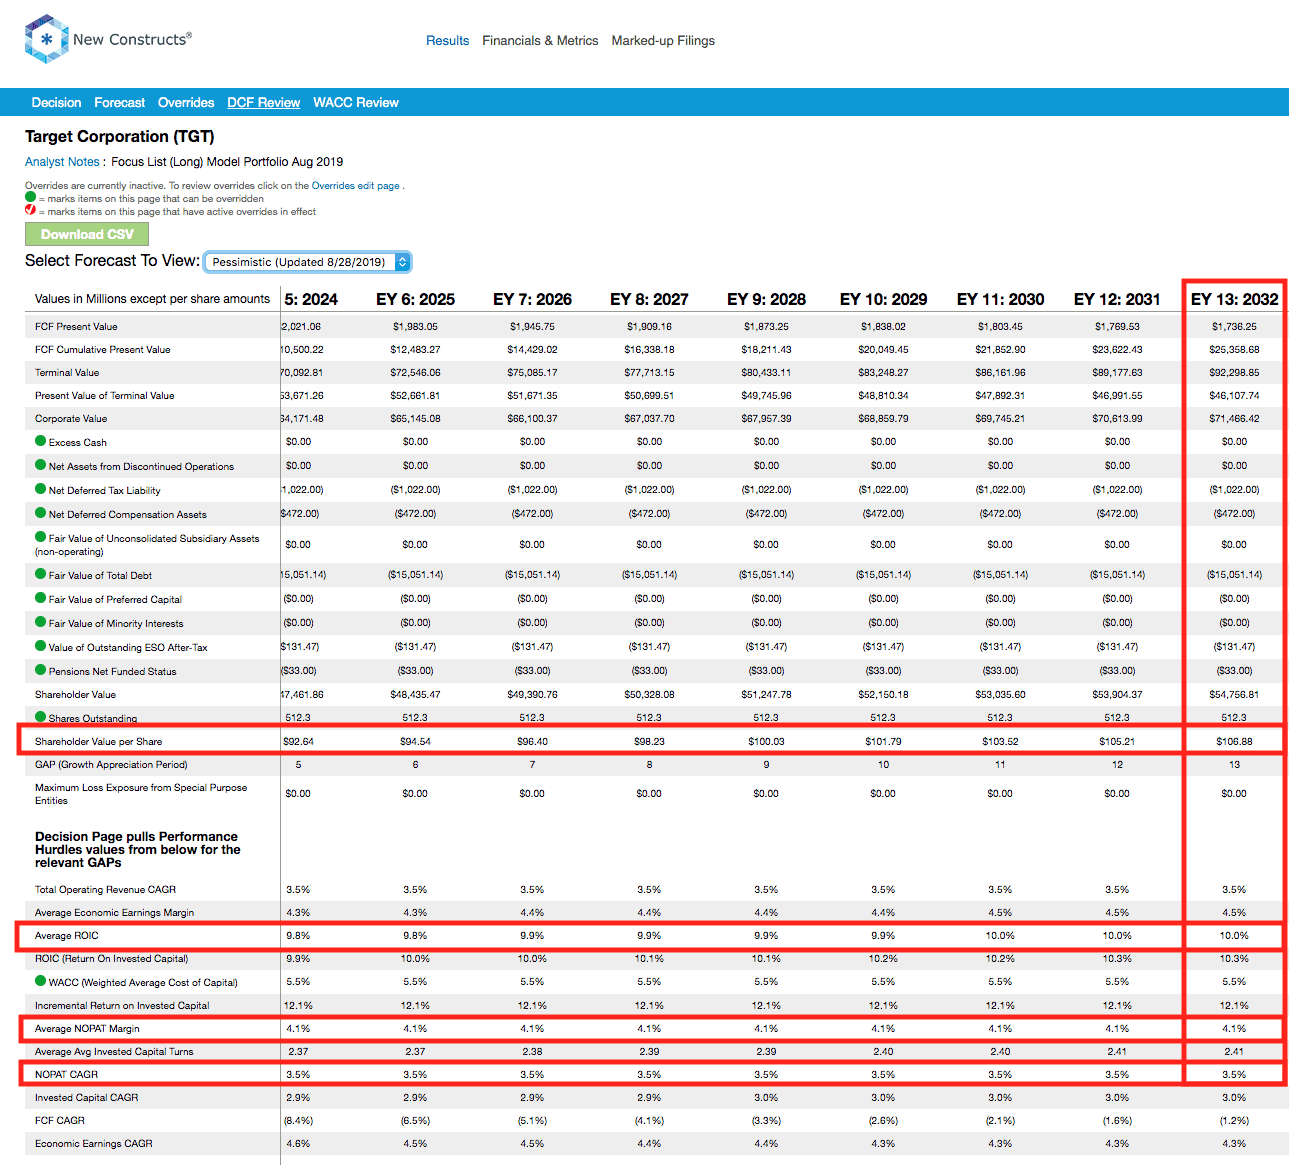
Task: Click the $100.03 per-share value for 2028
Action: click(x=766, y=742)
